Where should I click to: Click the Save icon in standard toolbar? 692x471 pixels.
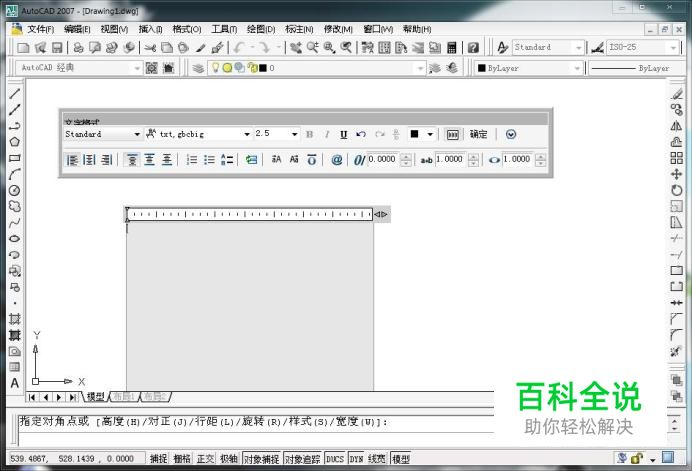[x=57, y=47]
